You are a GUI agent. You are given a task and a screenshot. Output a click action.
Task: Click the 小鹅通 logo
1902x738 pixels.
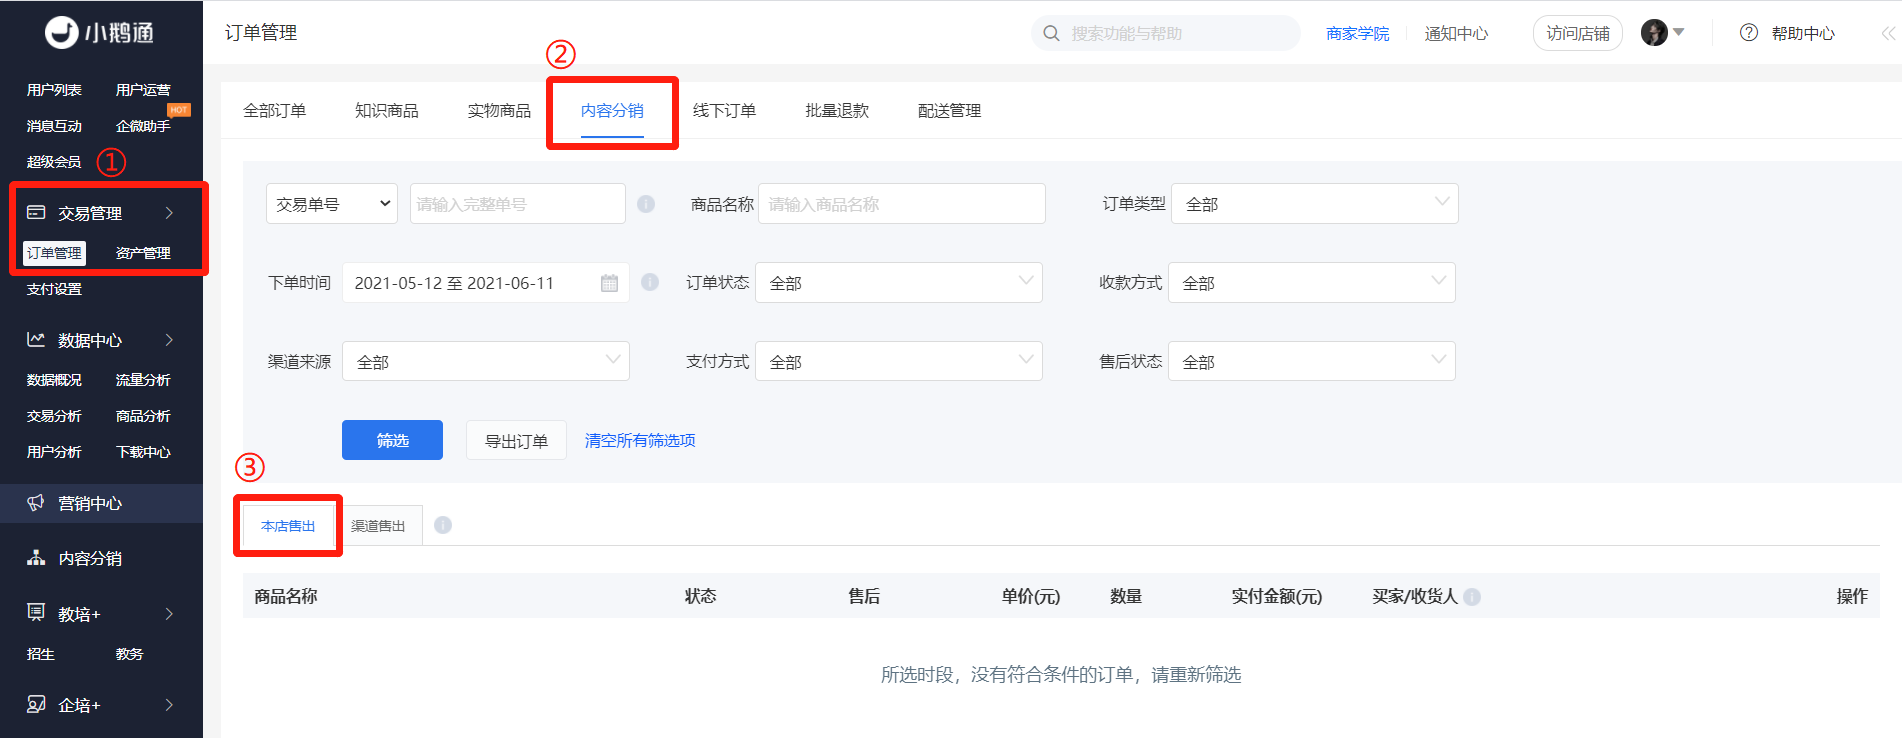100,33
